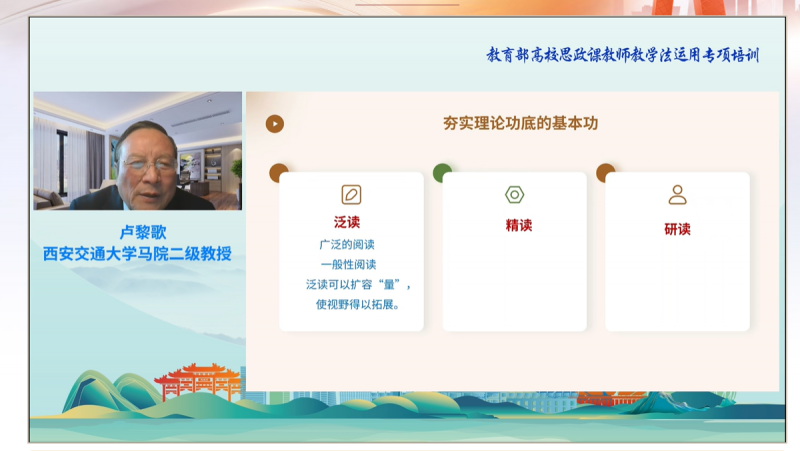Click the pencil icon above 泛读
800x451 pixels.
pos(351,195)
